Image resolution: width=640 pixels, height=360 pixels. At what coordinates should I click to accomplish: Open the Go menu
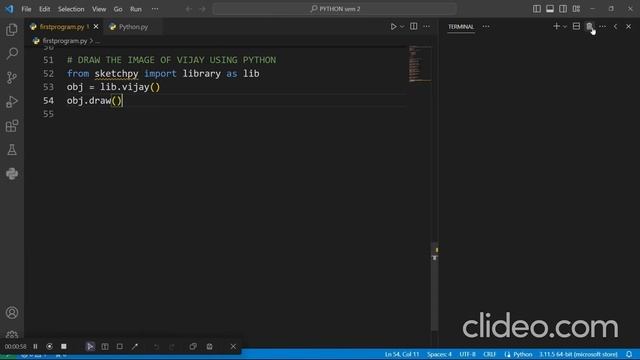118,9
